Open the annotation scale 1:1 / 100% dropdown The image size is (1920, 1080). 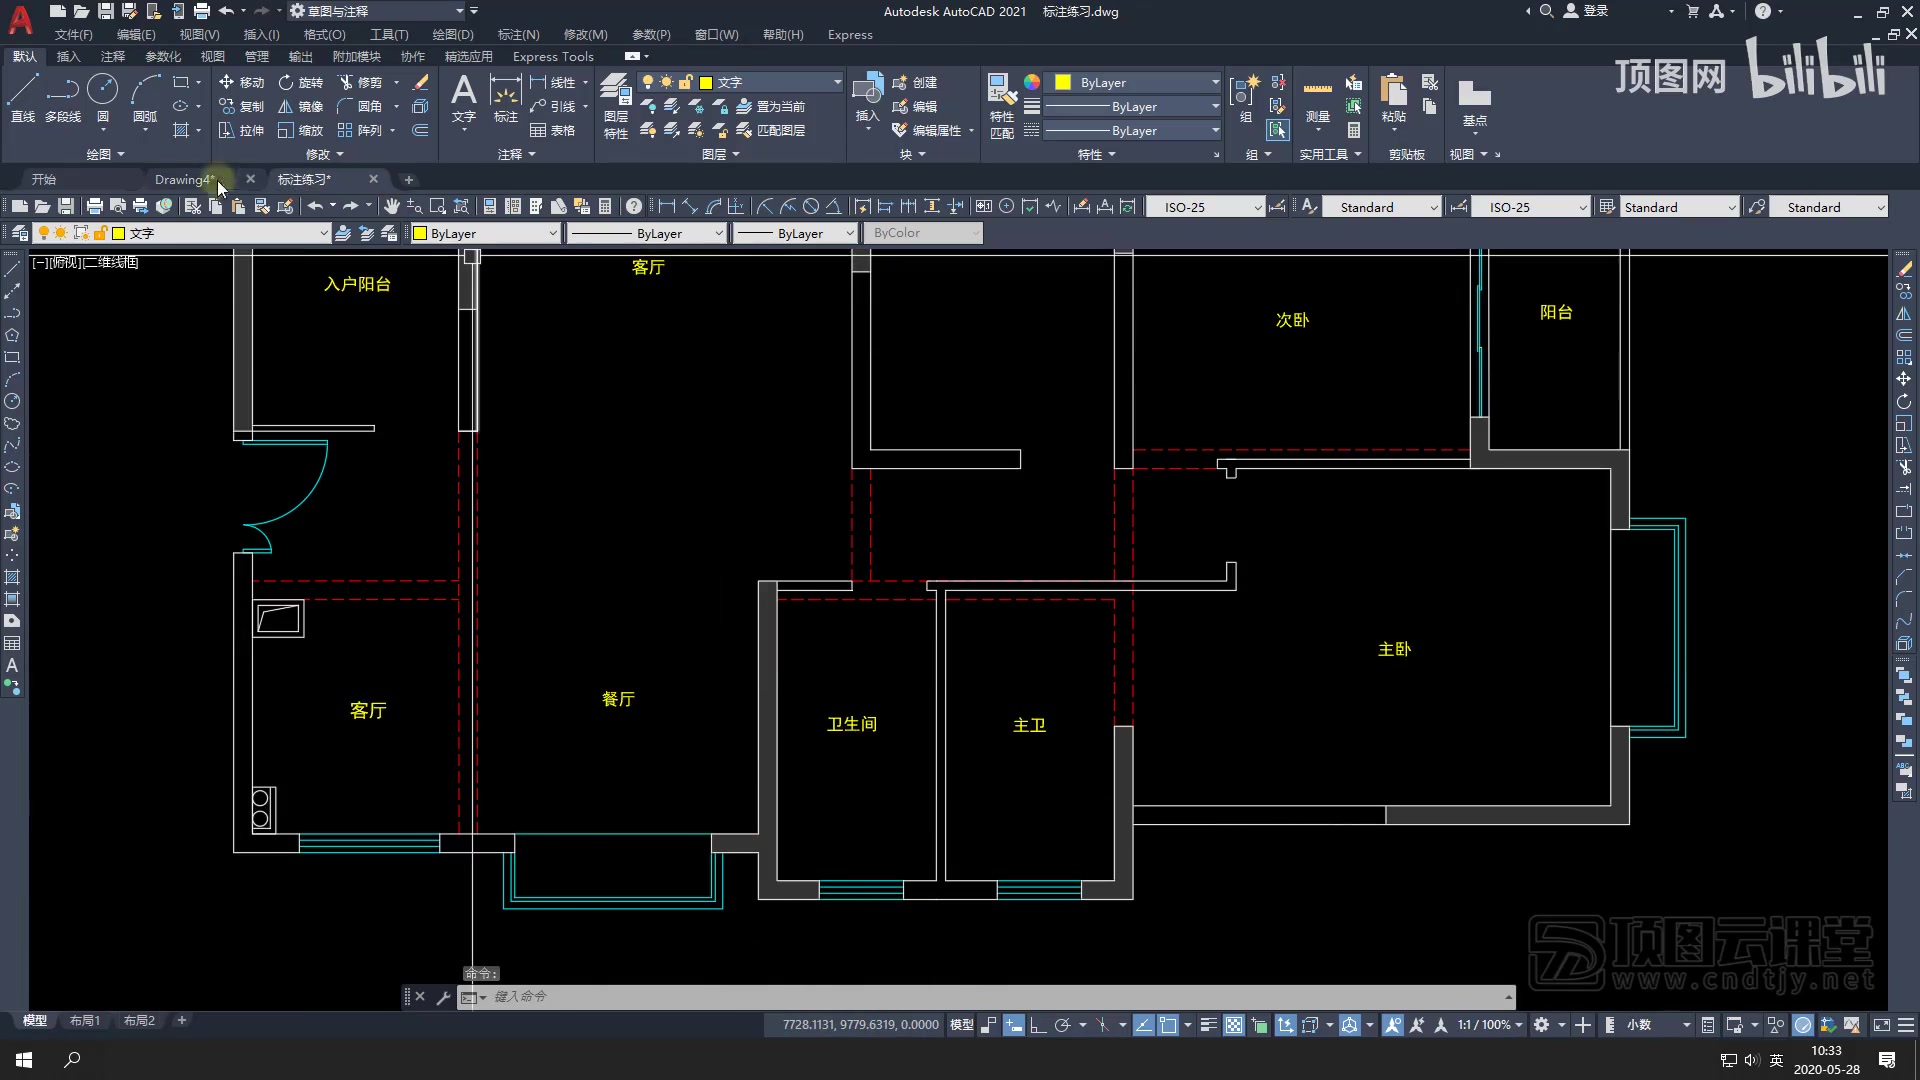(x=1490, y=1025)
